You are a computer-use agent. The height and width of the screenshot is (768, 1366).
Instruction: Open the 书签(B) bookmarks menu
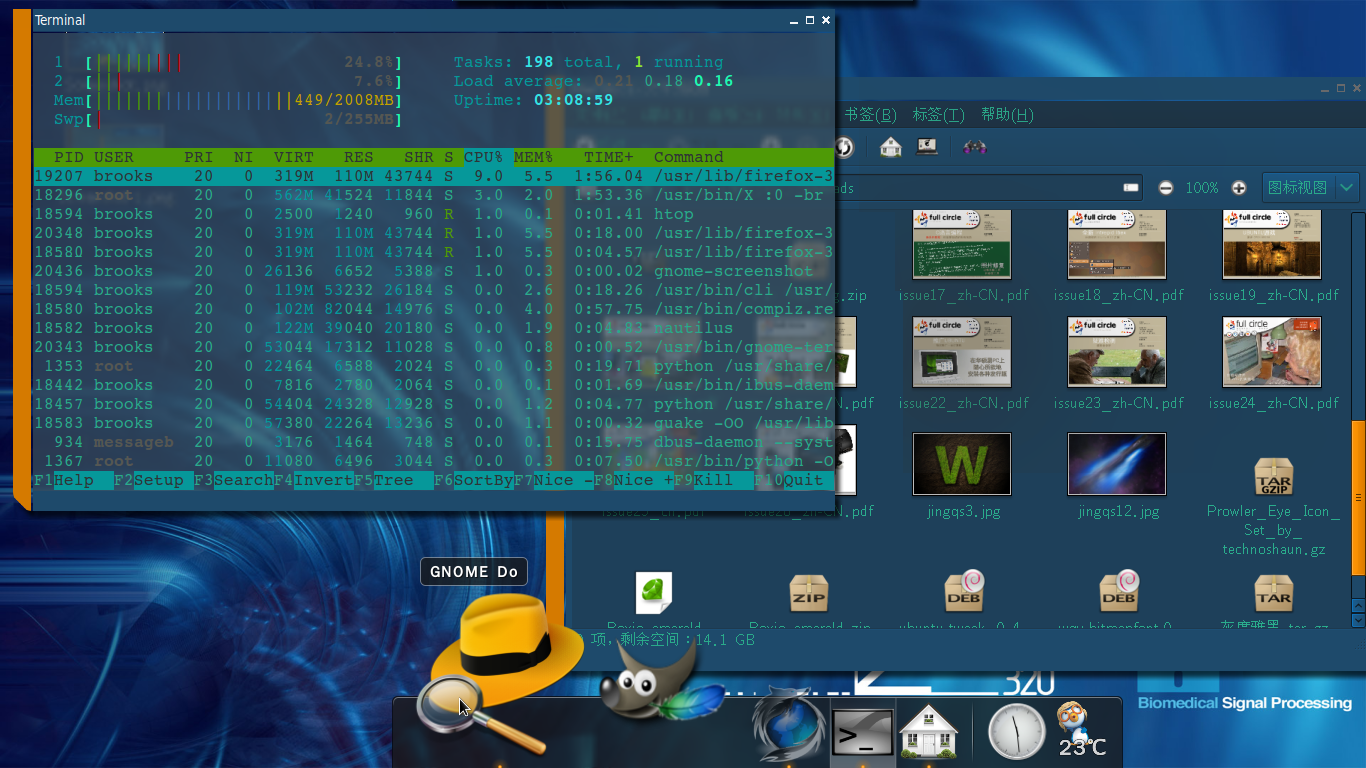[x=870, y=115]
